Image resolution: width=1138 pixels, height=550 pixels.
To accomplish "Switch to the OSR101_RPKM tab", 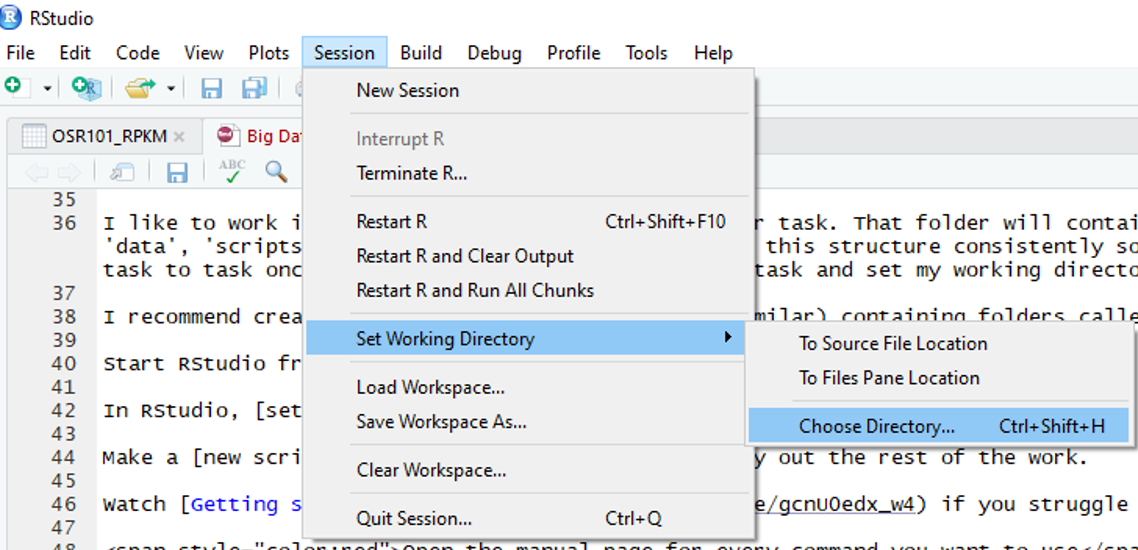I will [x=108, y=136].
